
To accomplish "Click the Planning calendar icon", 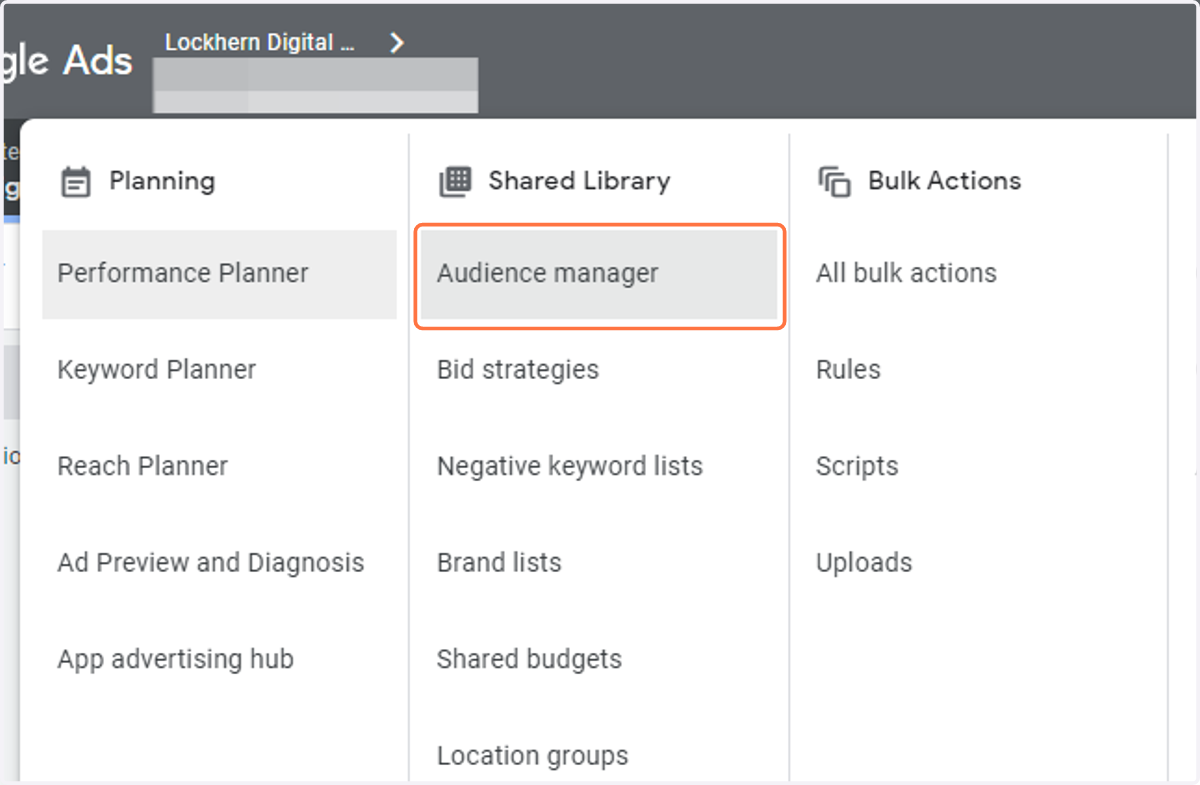I will (x=76, y=182).
